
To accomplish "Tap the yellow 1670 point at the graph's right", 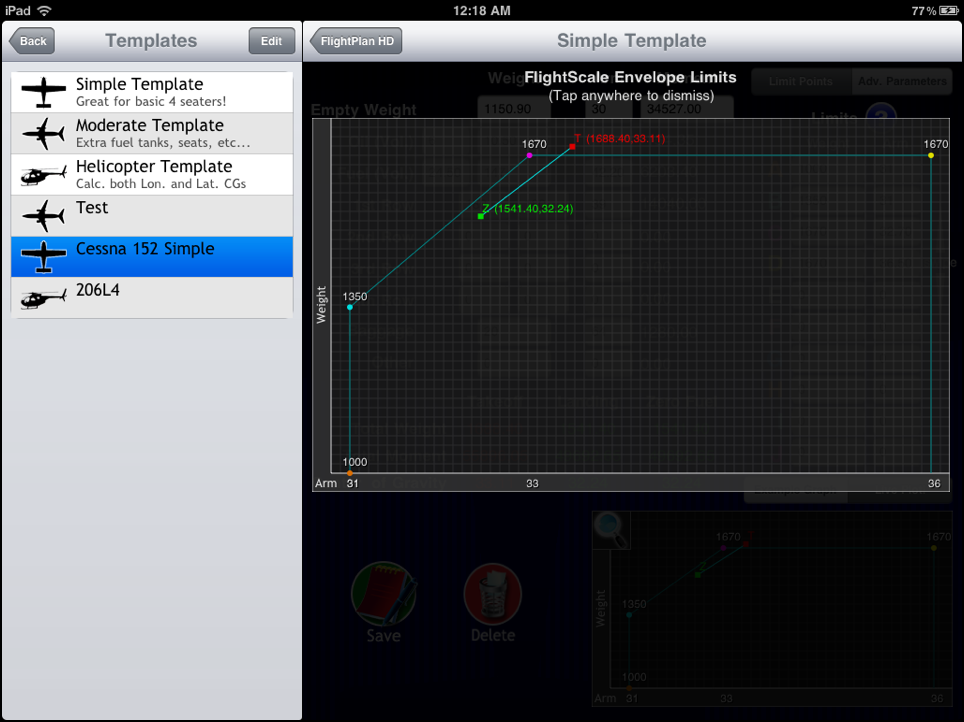I will pyautogui.click(x=931, y=155).
